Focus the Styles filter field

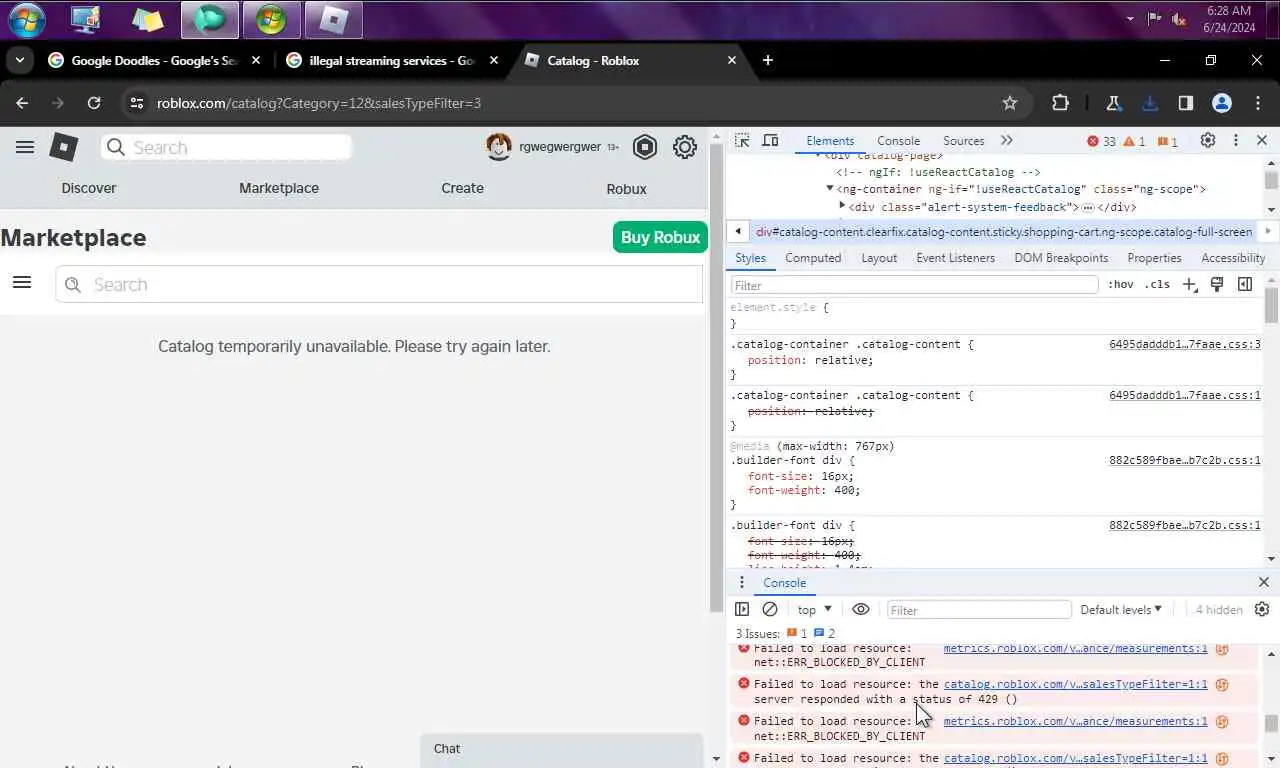click(914, 285)
